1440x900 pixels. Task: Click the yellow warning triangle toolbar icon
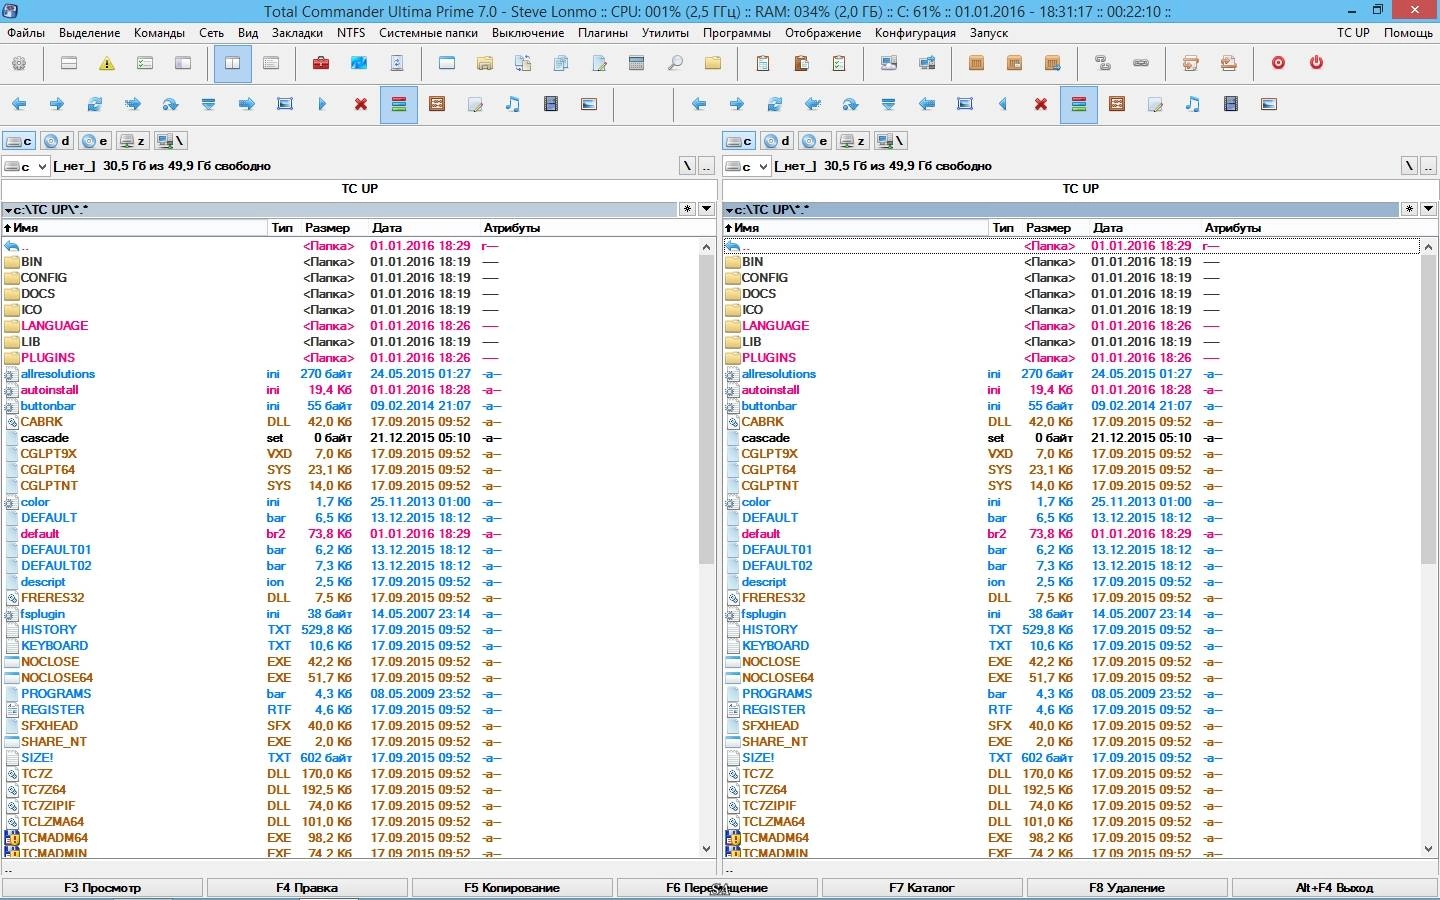click(107, 63)
